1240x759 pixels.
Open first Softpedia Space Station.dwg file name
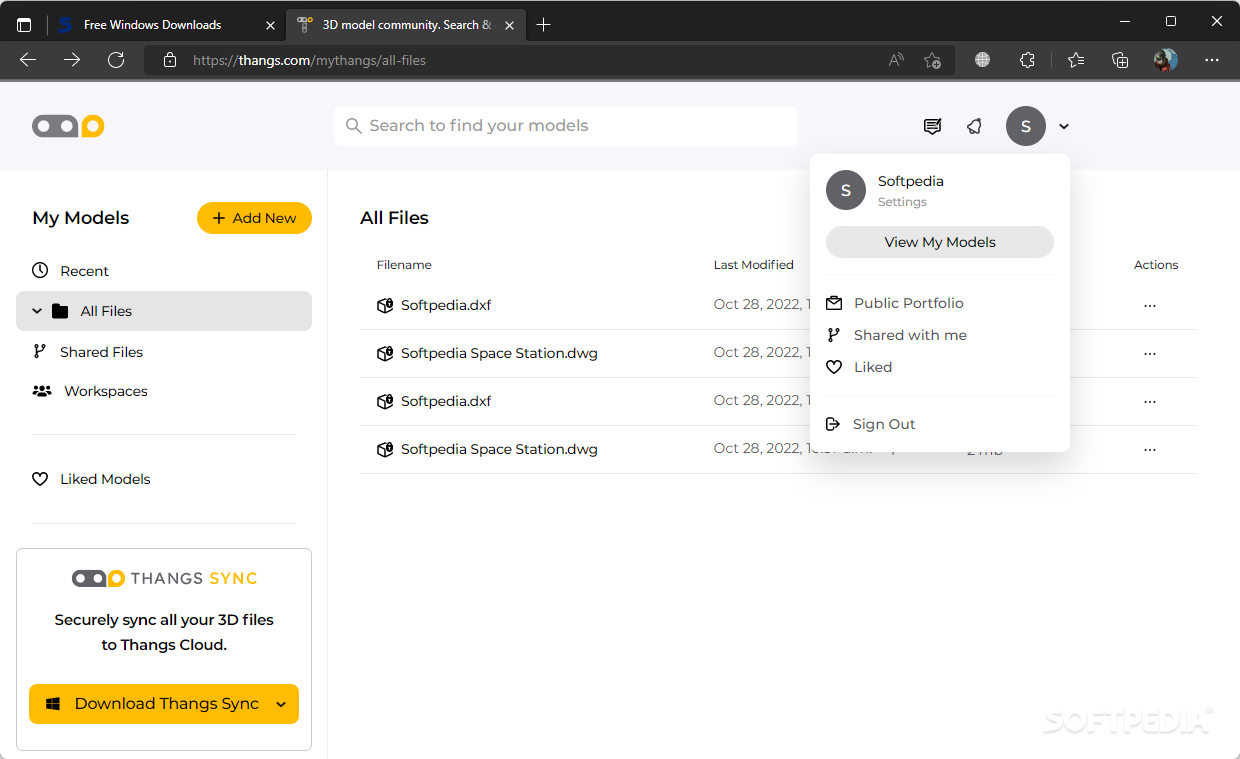[499, 353]
